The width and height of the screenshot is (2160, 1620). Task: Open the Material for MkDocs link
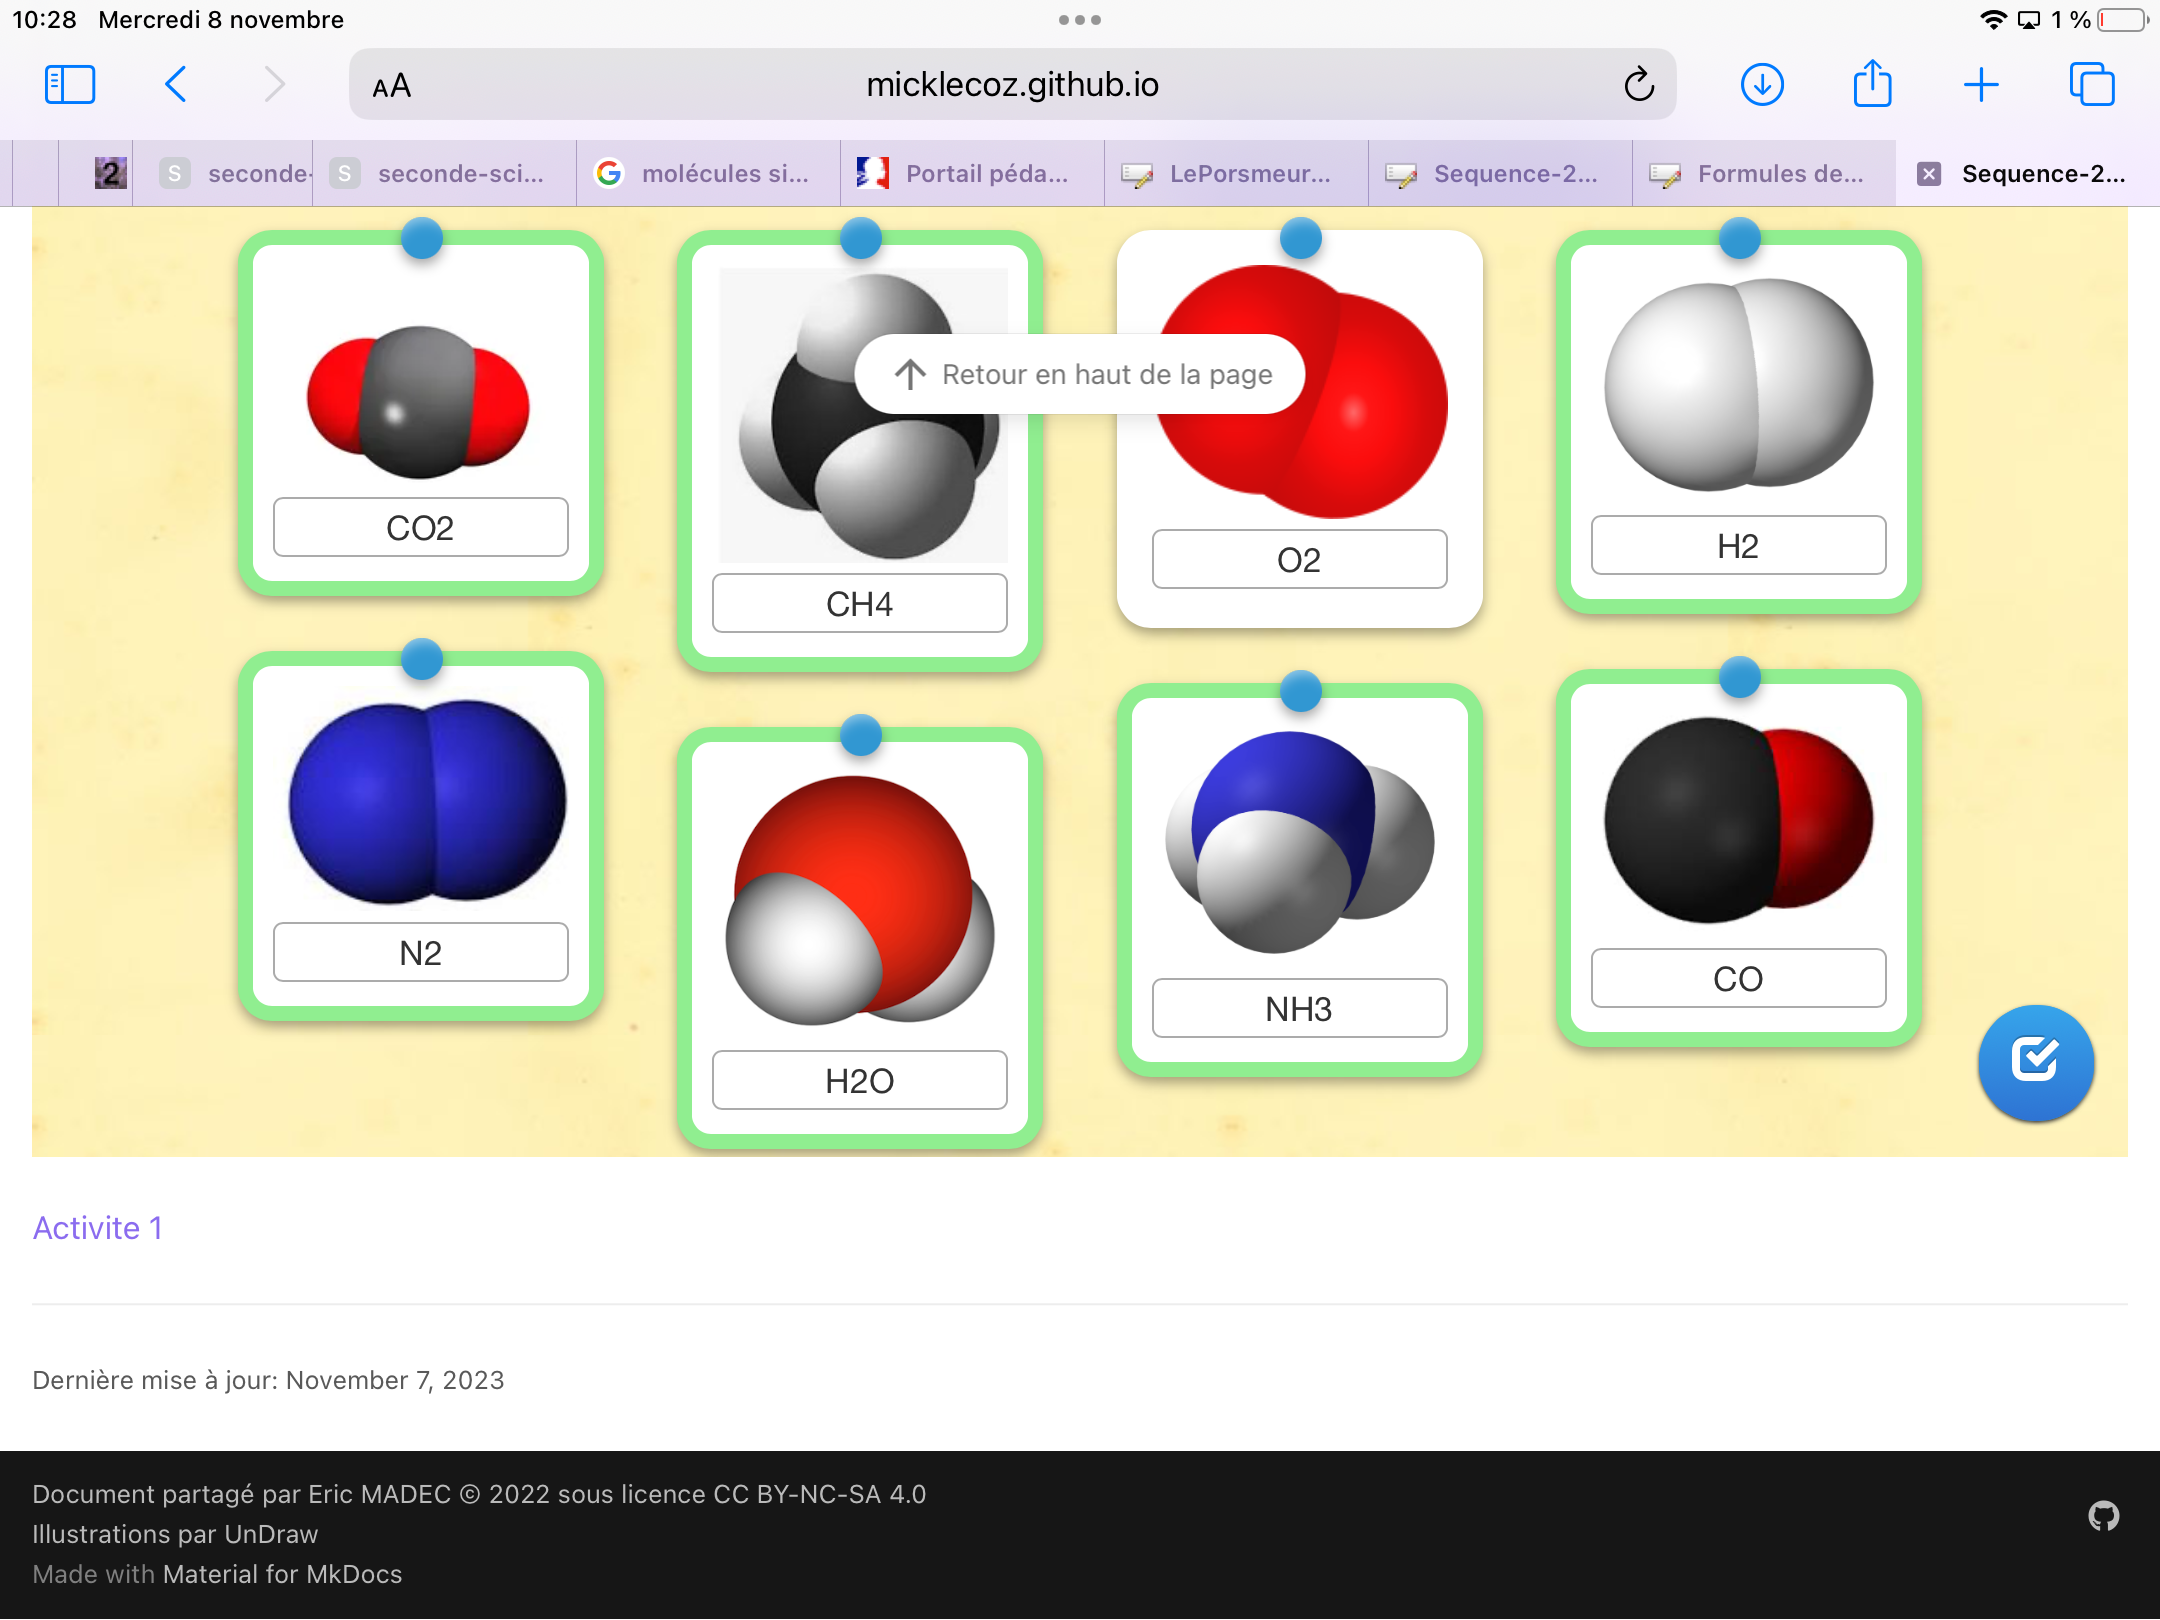click(283, 1573)
